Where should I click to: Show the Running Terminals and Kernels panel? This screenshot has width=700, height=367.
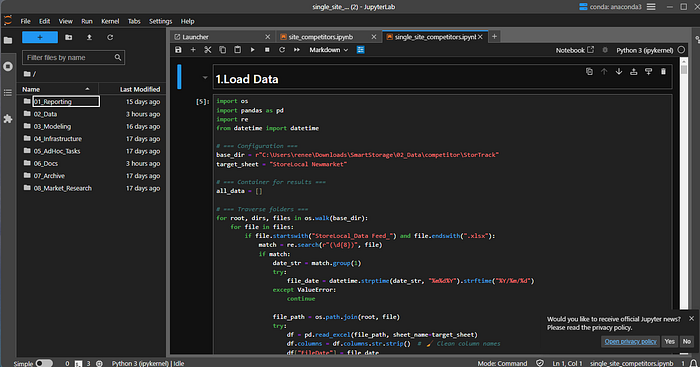click(8, 67)
